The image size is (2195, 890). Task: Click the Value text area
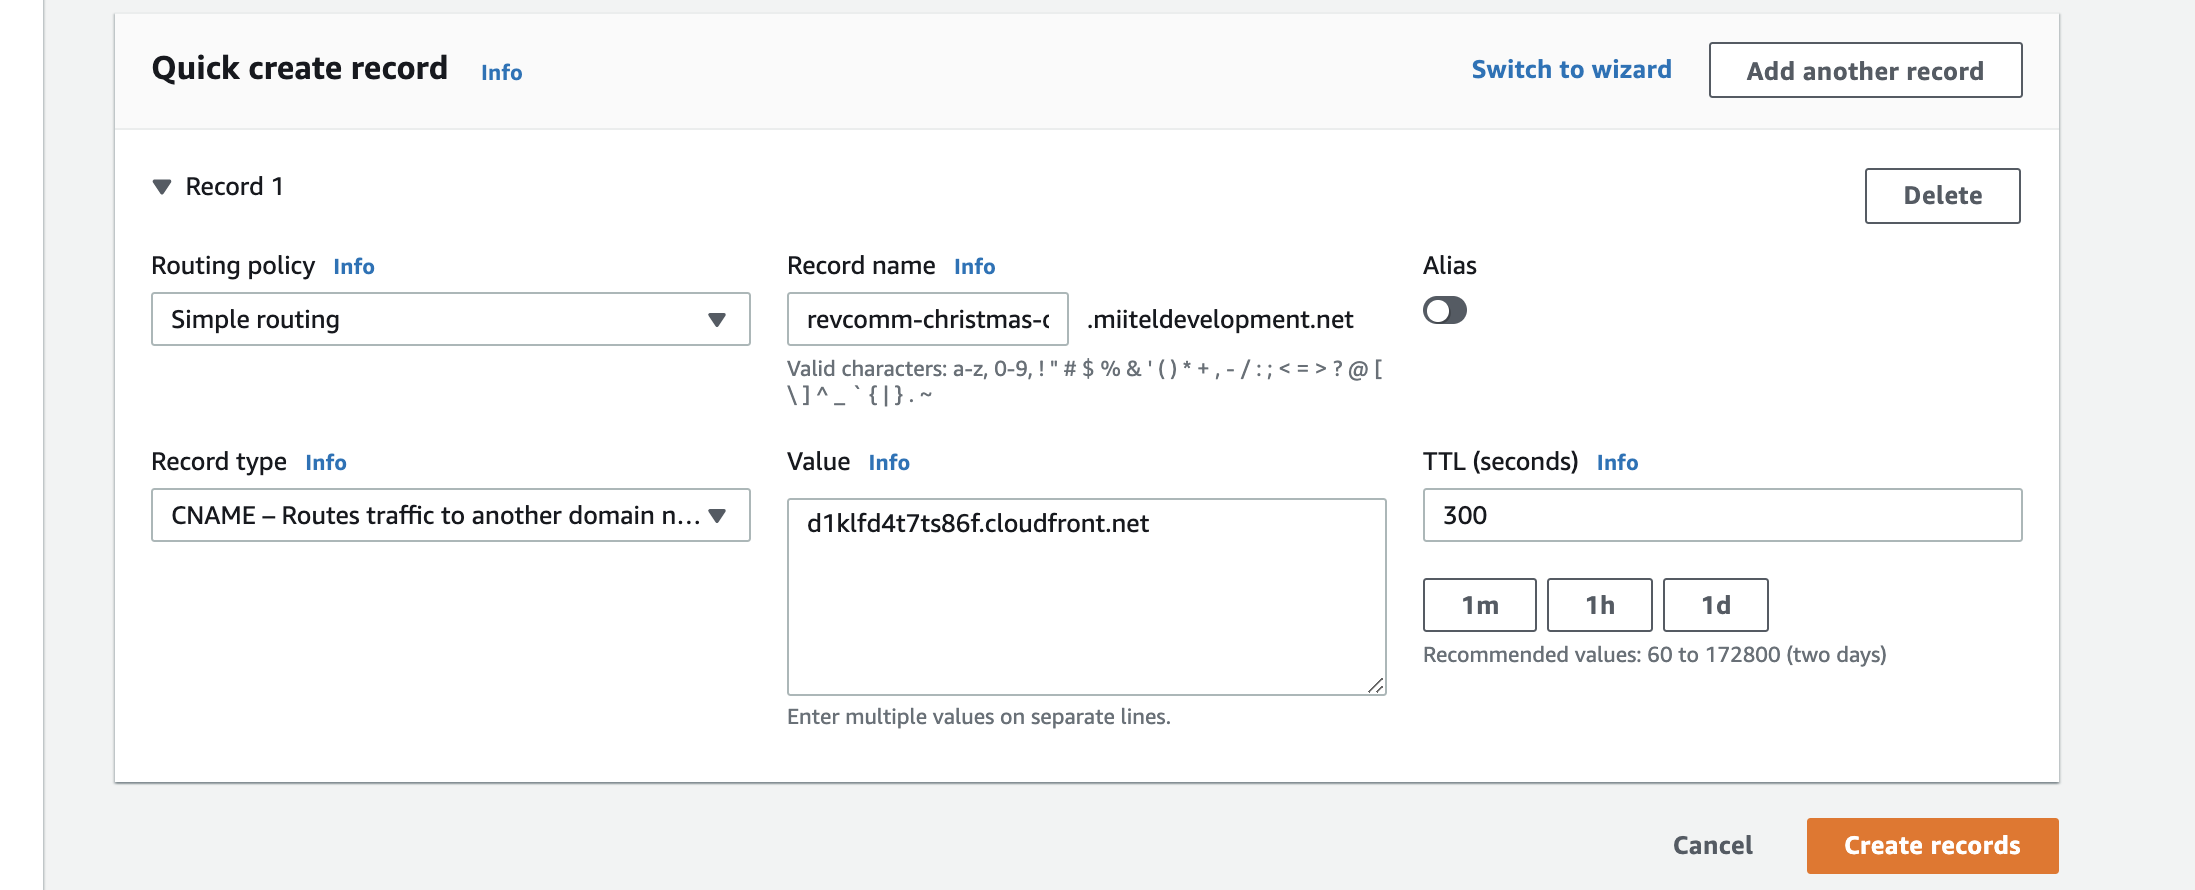1086,597
